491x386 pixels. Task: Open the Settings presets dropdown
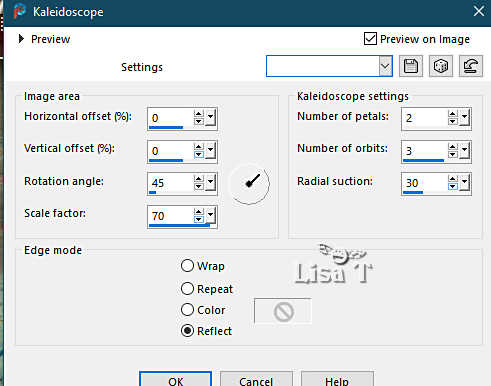tap(385, 66)
